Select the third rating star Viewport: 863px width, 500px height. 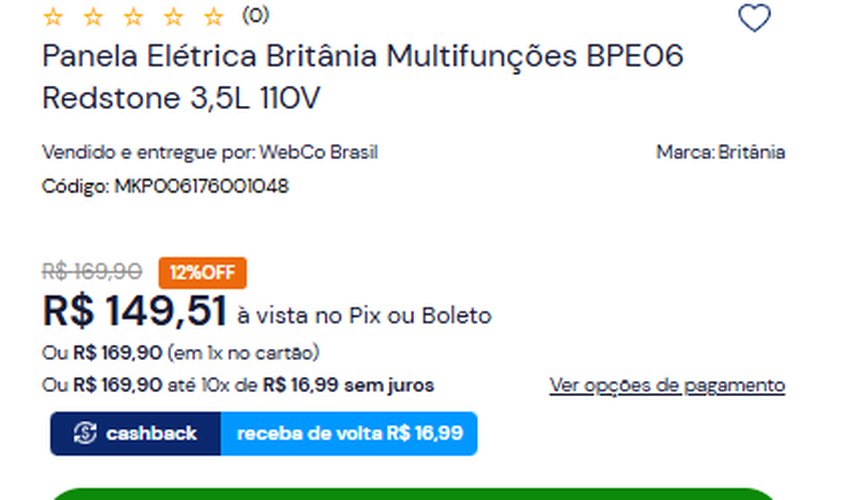(133, 16)
